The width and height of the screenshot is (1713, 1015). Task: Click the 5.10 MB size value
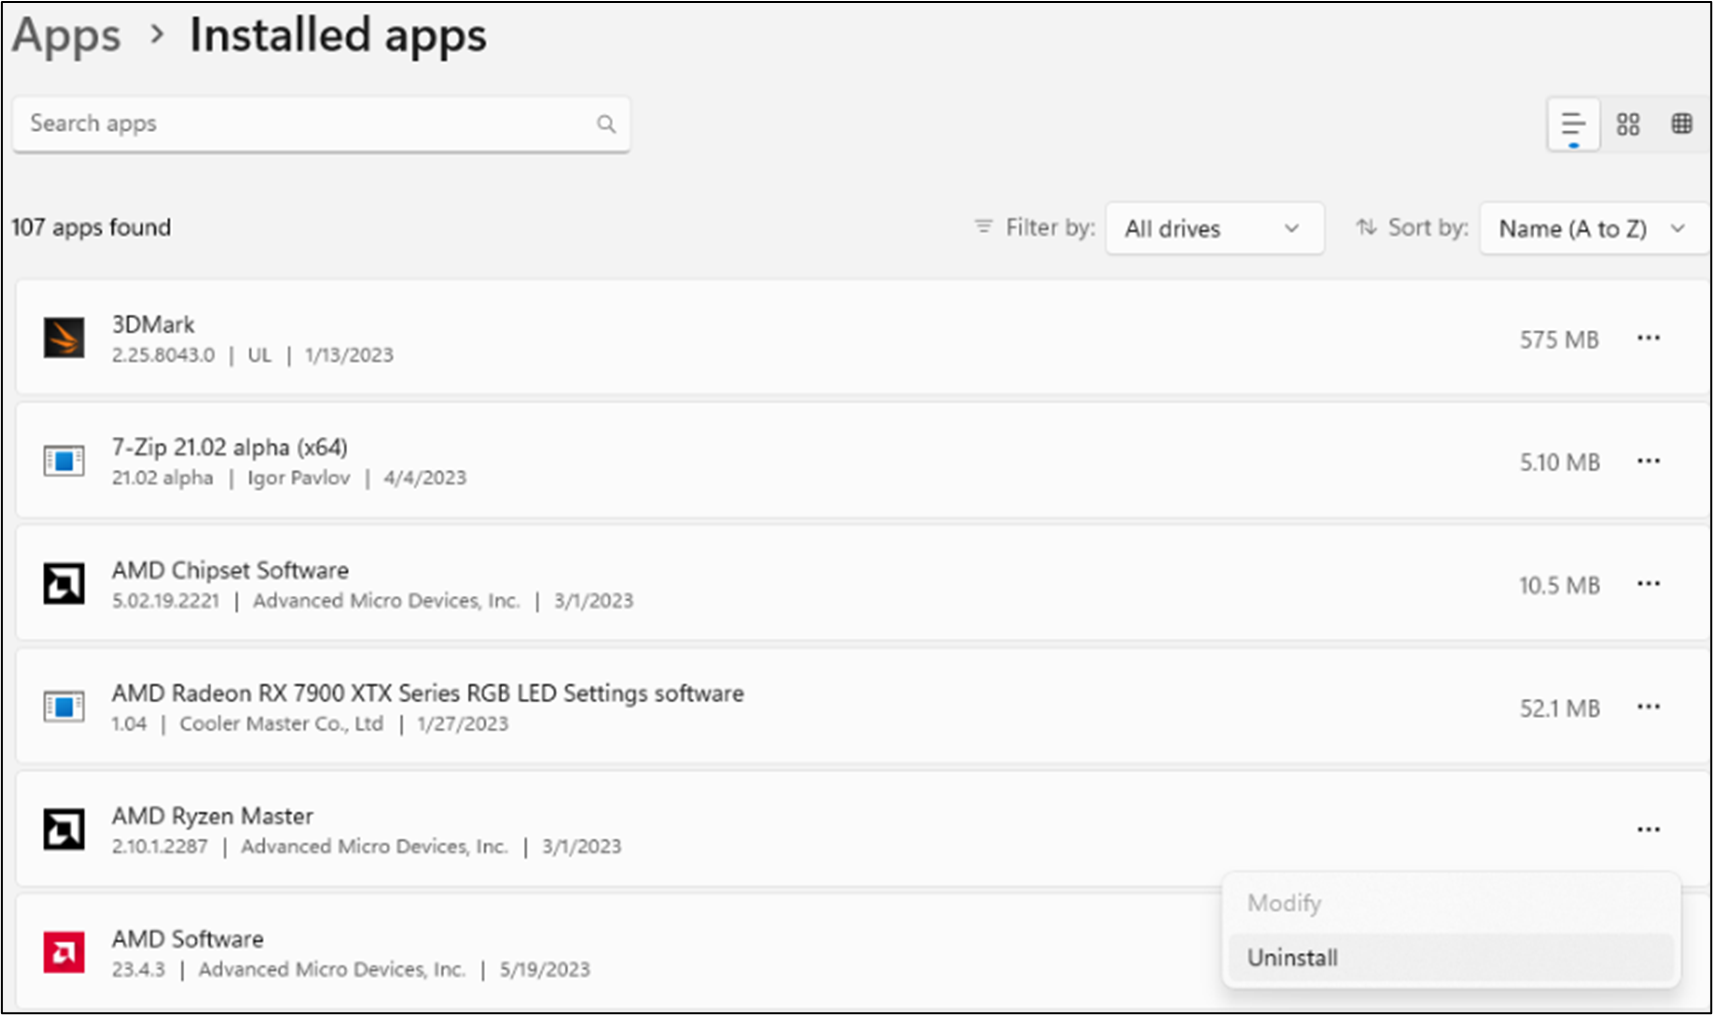[x=1560, y=463]
